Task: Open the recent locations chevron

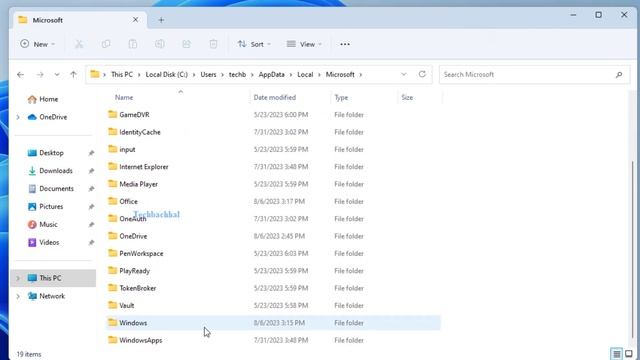Action: click(57, 75)
